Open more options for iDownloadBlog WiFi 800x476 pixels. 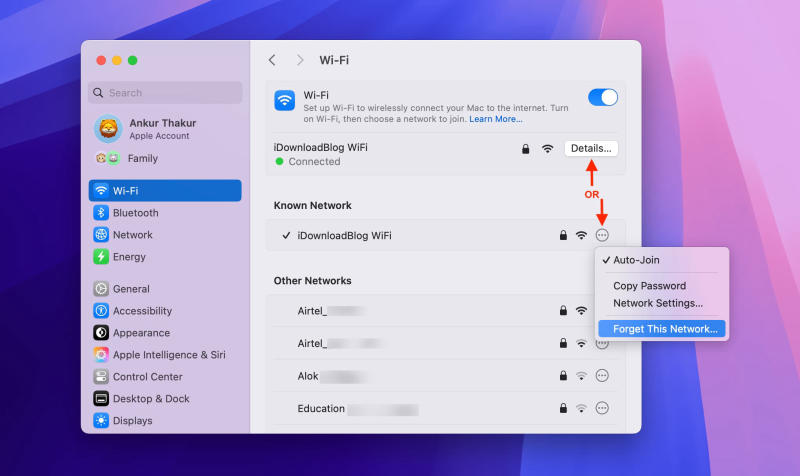pyautogui.click(x=602, y=235)
